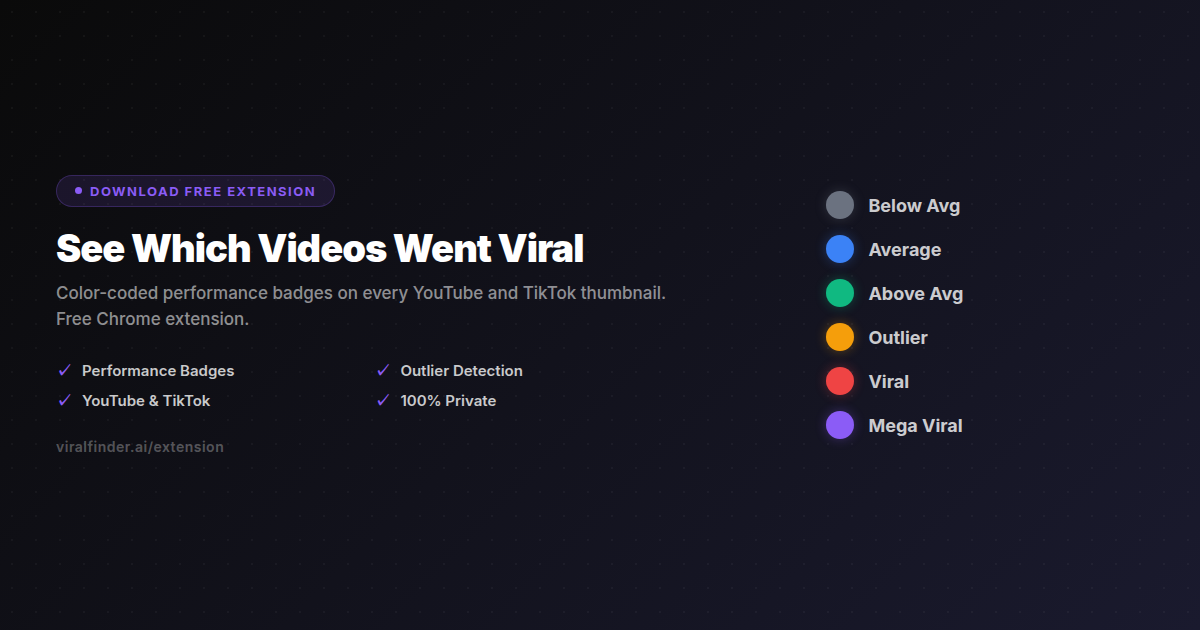Image resolution: width=1200 pixels, height=630 pixels.
Task: Click the See Which Videos Went Viral headline
Action: pos(320,248)
